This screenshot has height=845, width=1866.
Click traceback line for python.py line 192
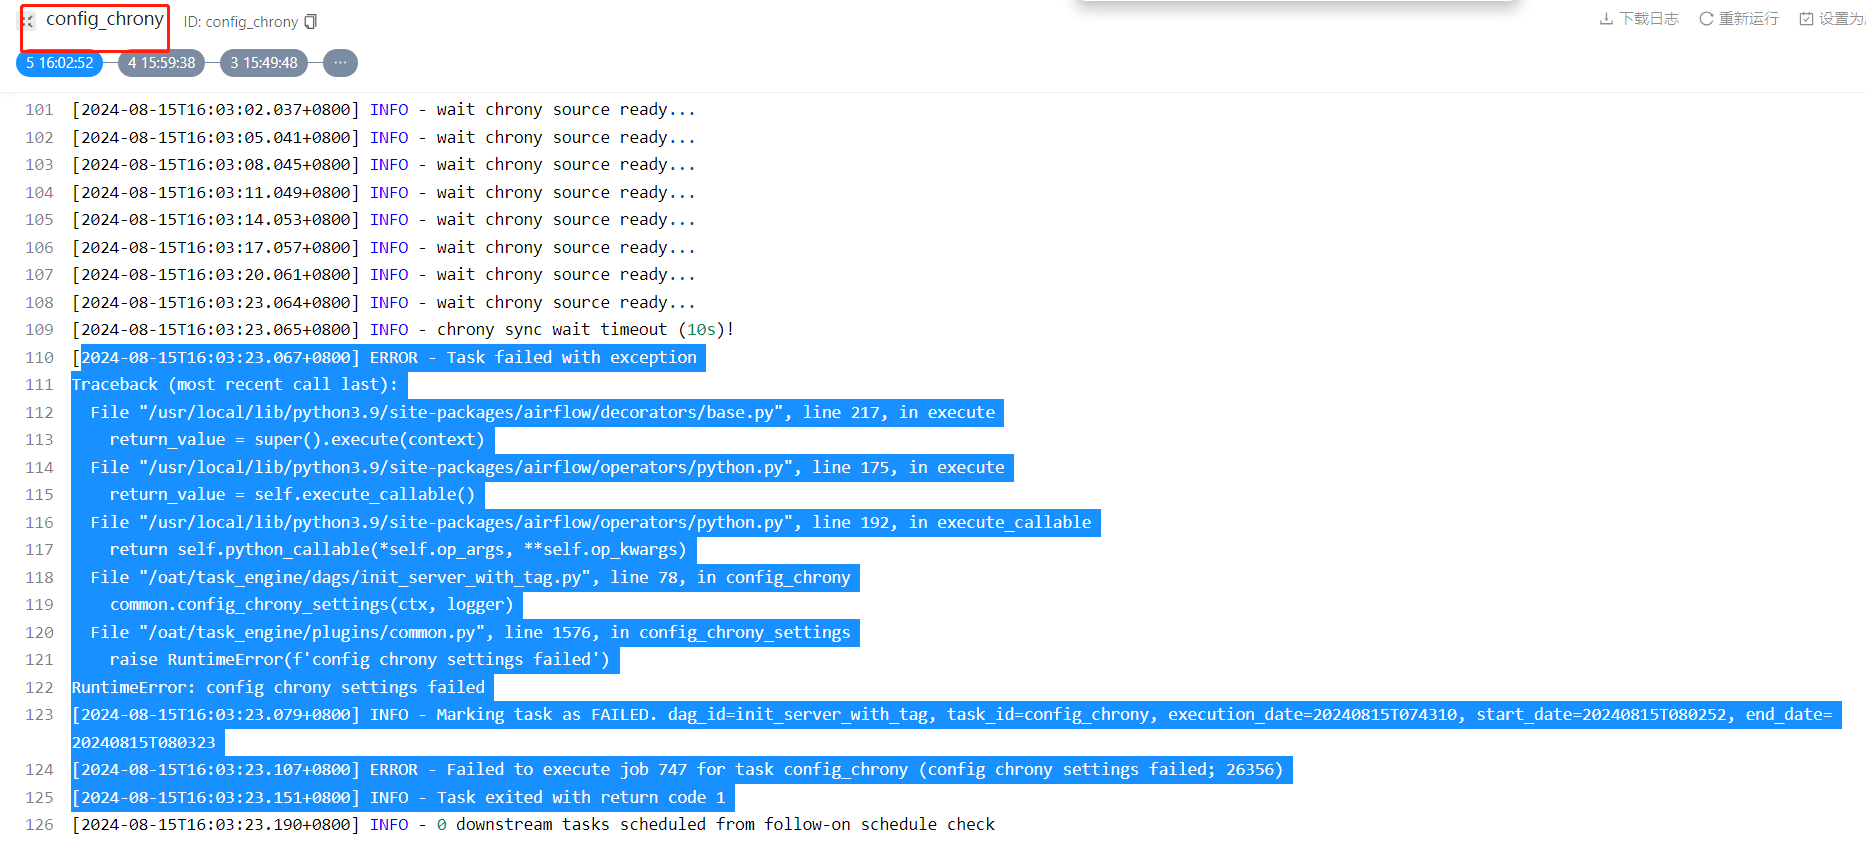point(590,522)
